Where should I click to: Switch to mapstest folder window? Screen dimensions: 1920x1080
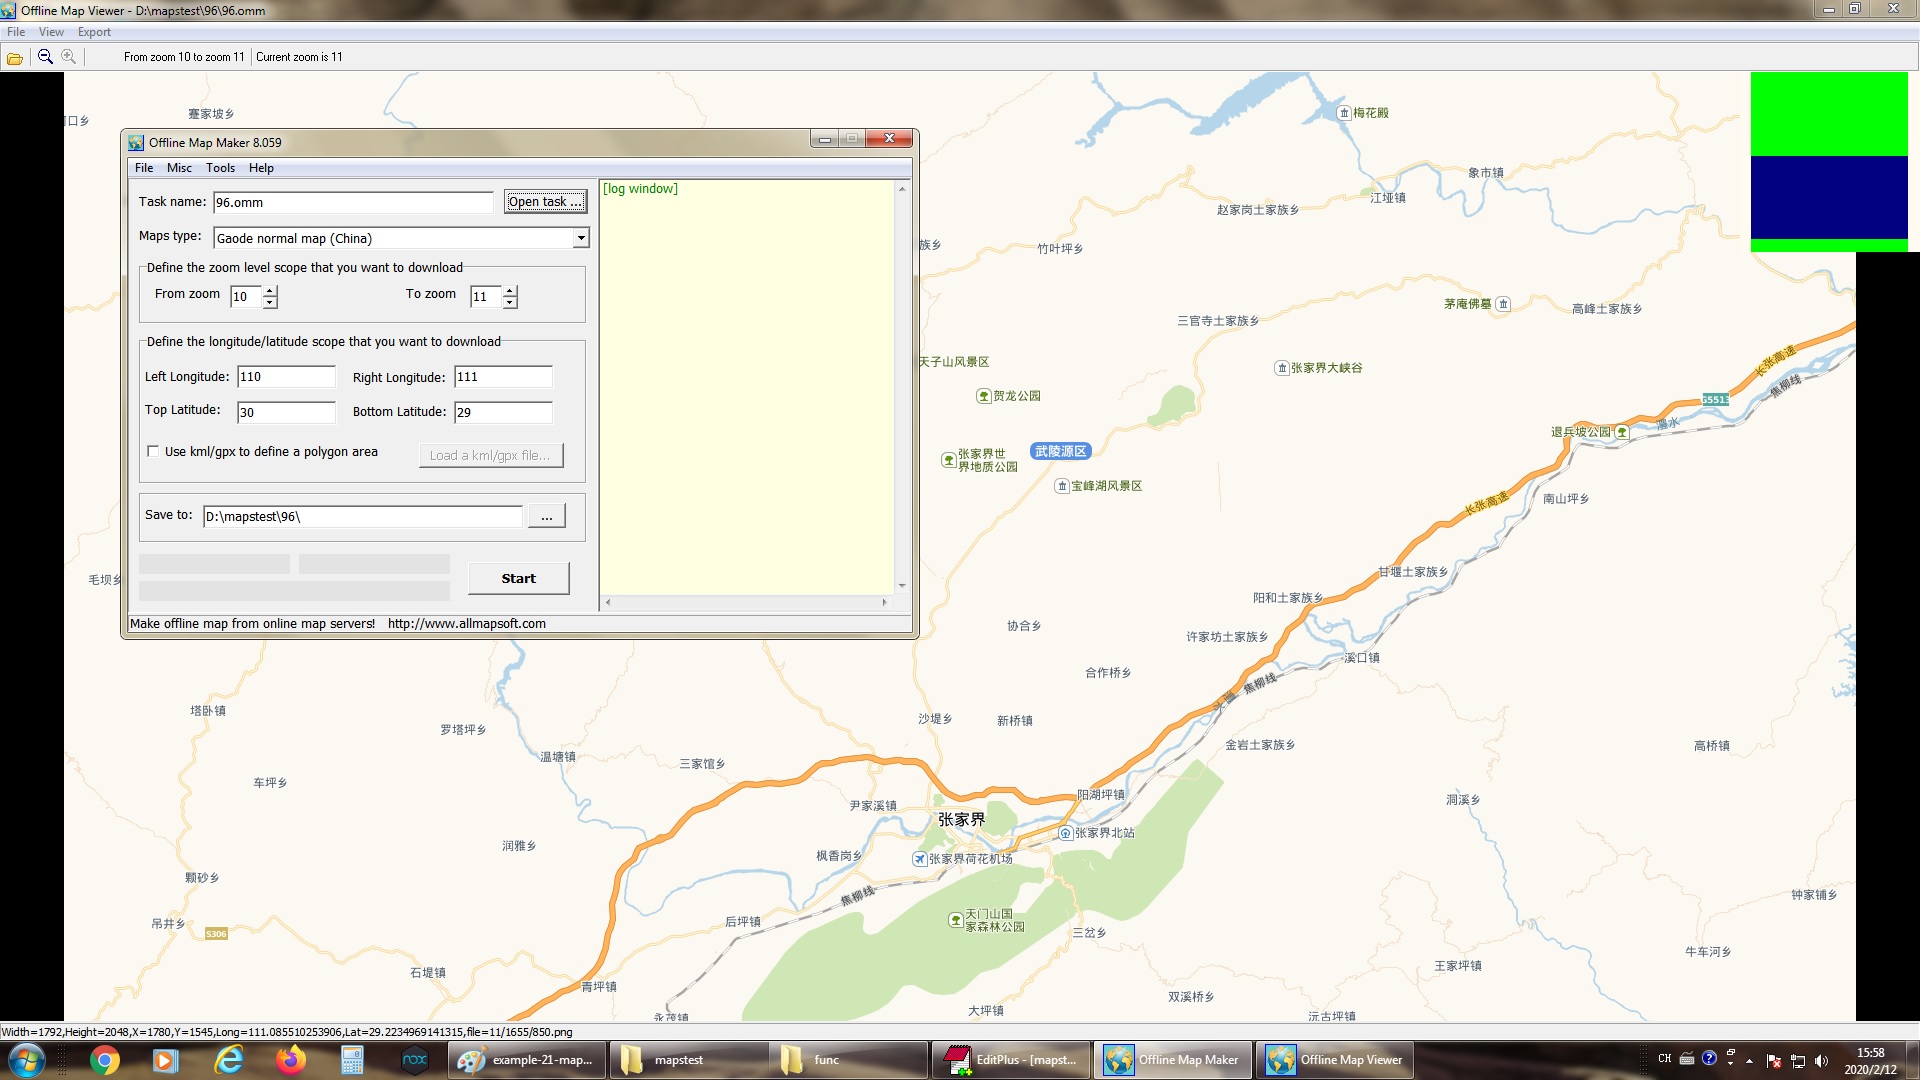(x=687, y=1060)
